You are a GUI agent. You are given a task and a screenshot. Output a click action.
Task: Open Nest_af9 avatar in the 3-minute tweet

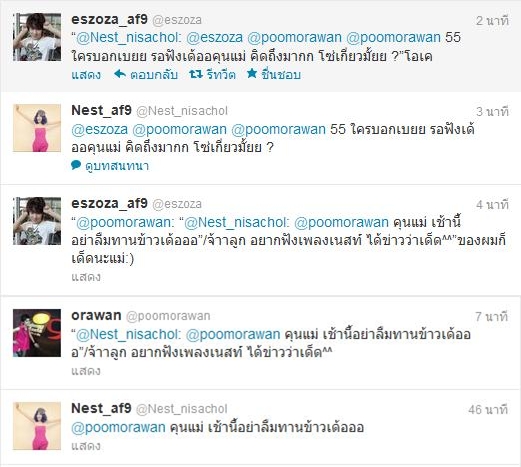click(37, 128)
